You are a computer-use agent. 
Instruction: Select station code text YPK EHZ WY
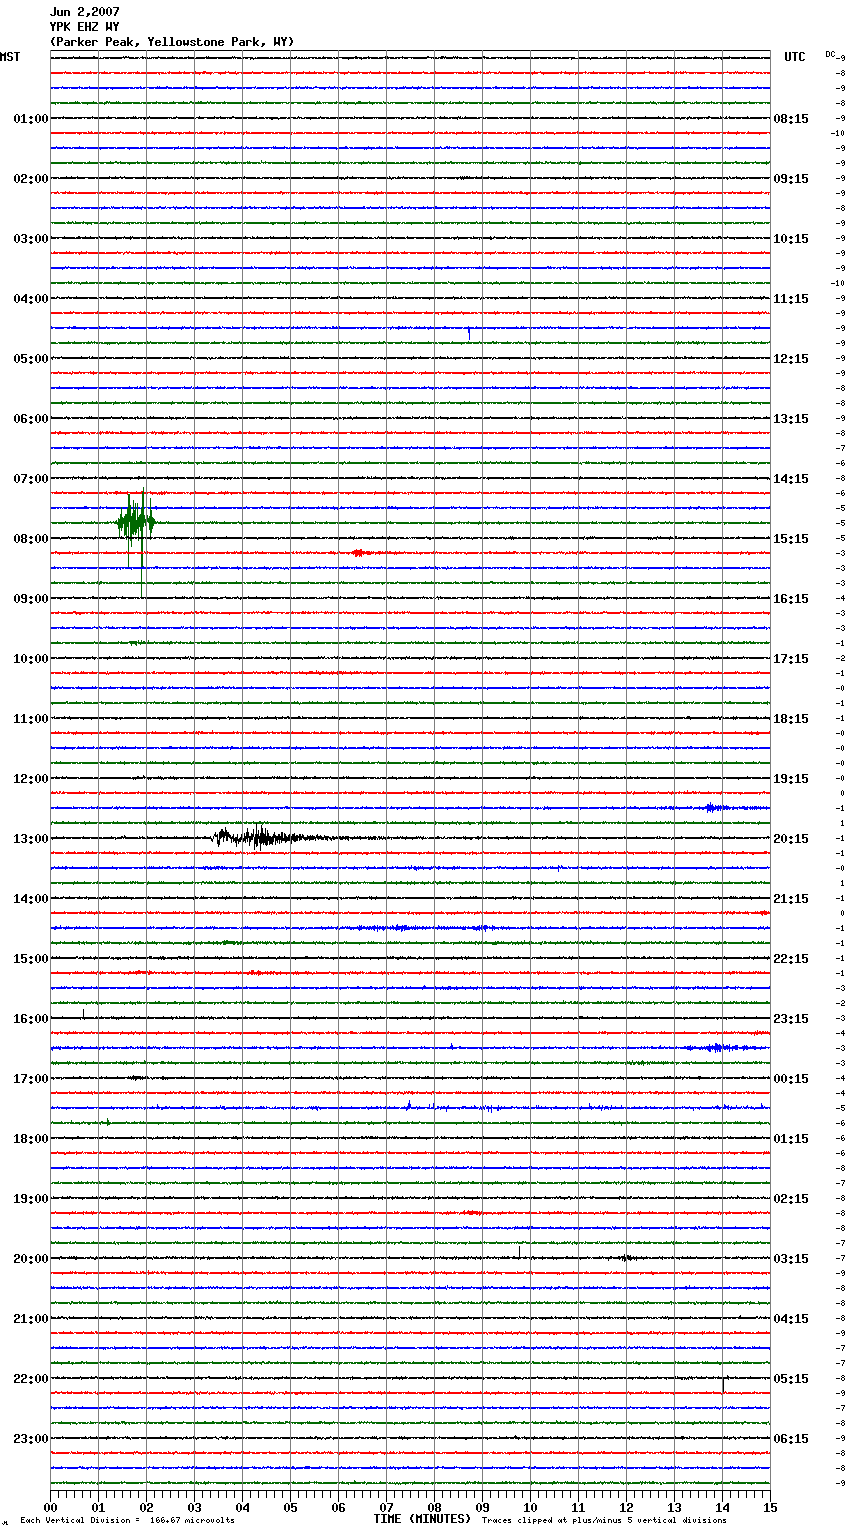pyautogui.click(x=84, y=27)
